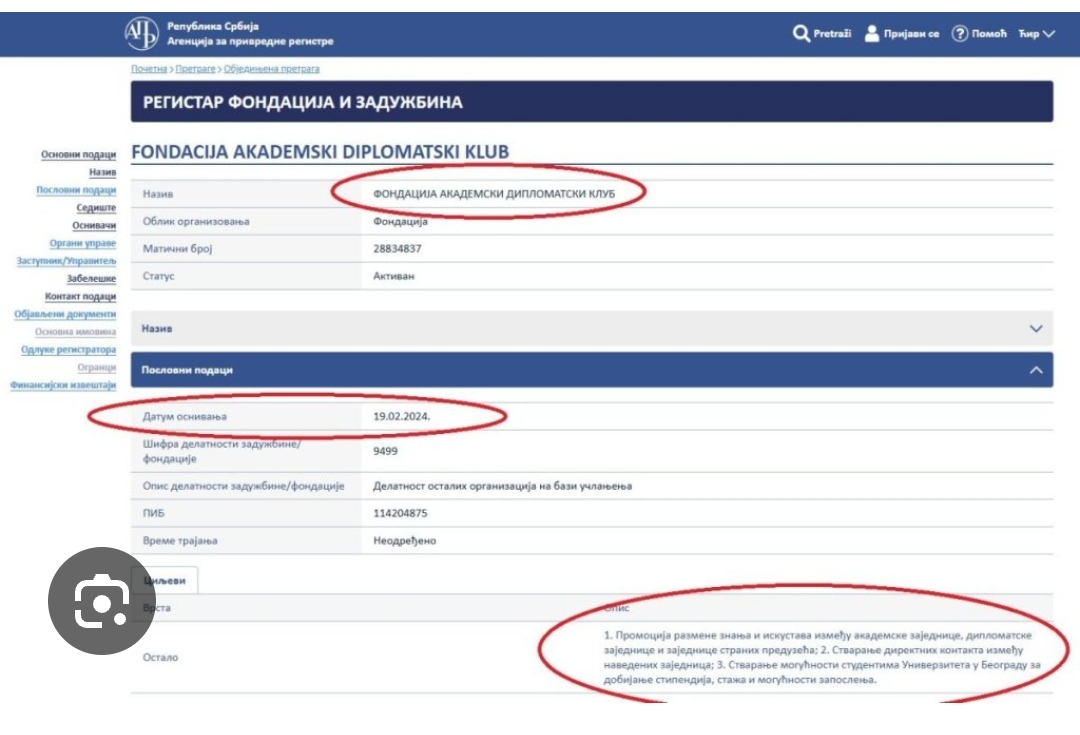Viewport: 1080px width, 735px height.
Task: Open Обједињена претрага breadcrumb link
Action: click(x=271, y=69)
